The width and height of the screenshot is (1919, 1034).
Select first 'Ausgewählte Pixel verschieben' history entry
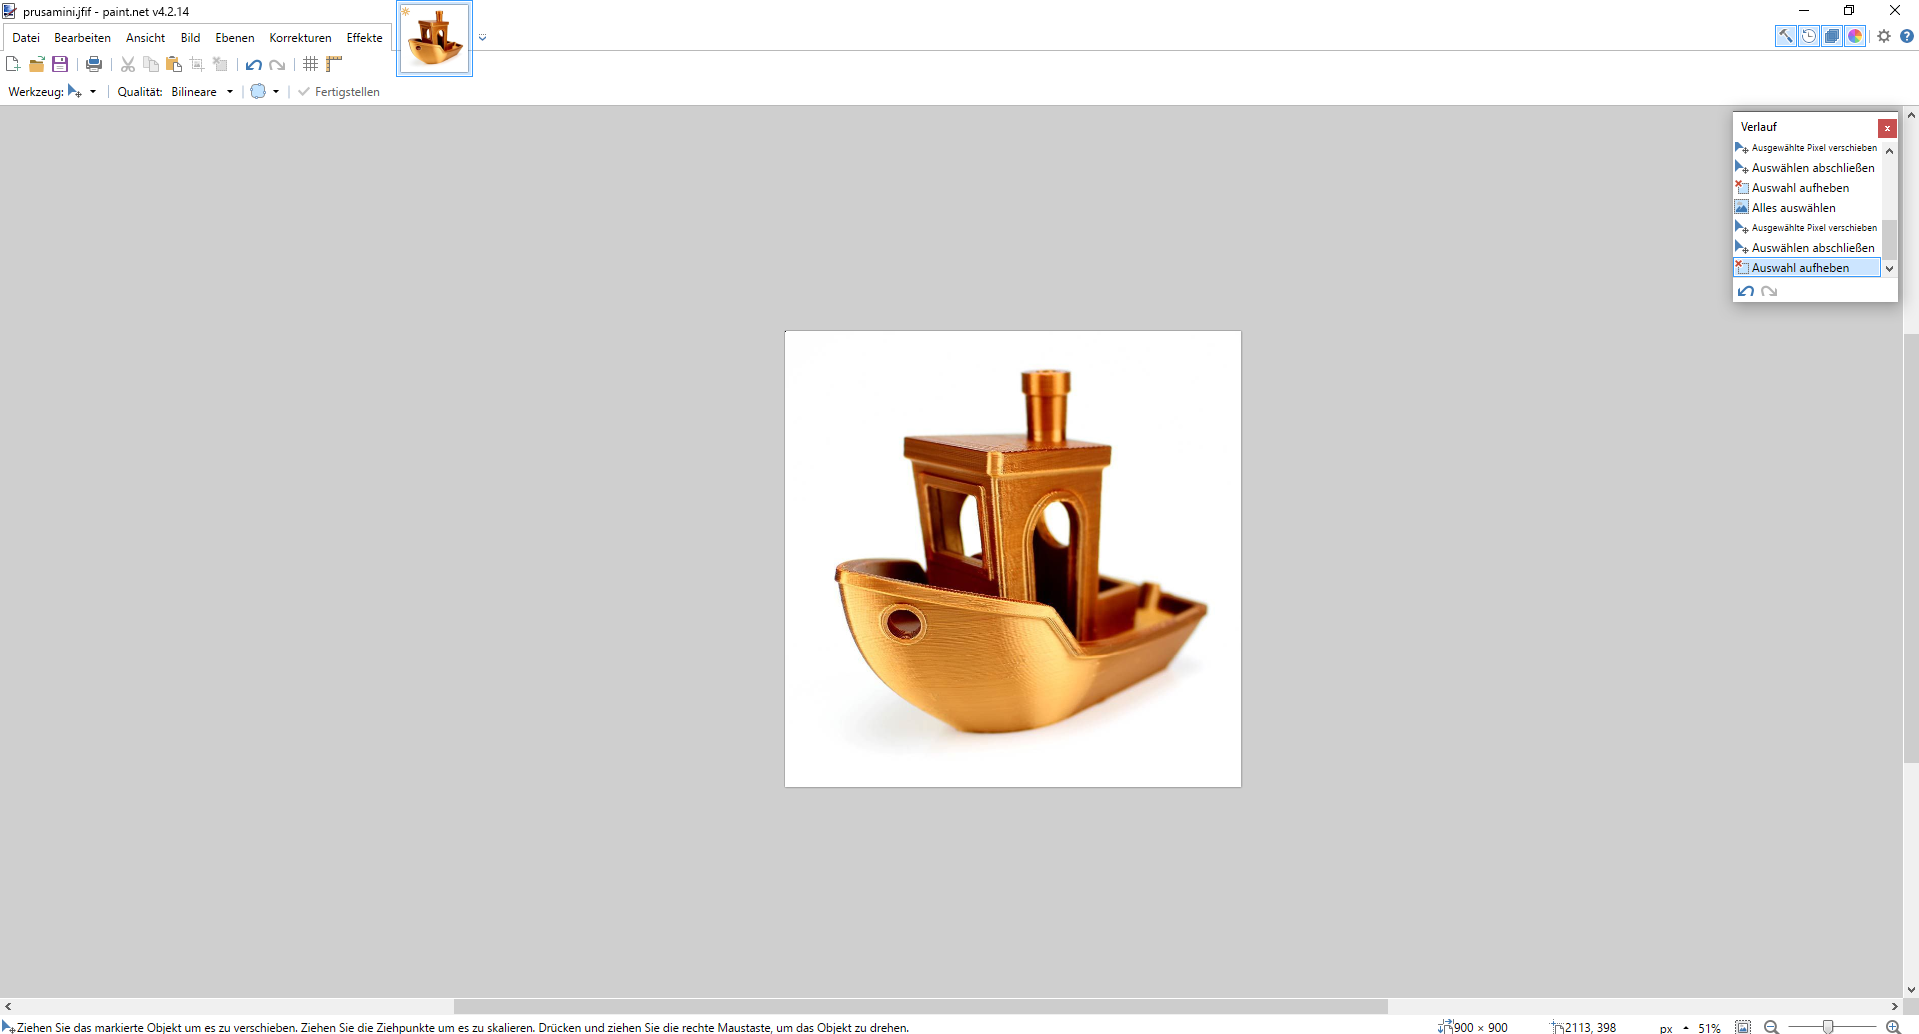click(x=1807, y=148)
